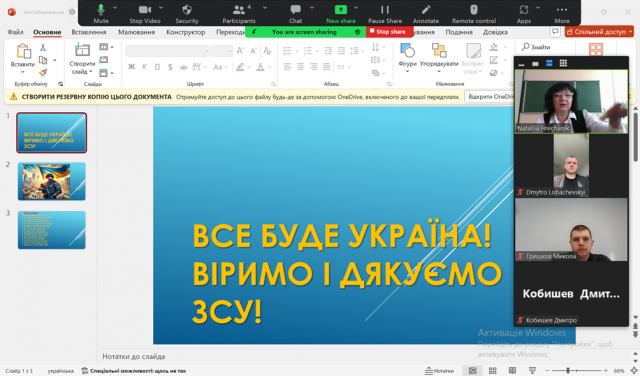
Task: Center-align paragraph text icon
Action: coord(300,67)
